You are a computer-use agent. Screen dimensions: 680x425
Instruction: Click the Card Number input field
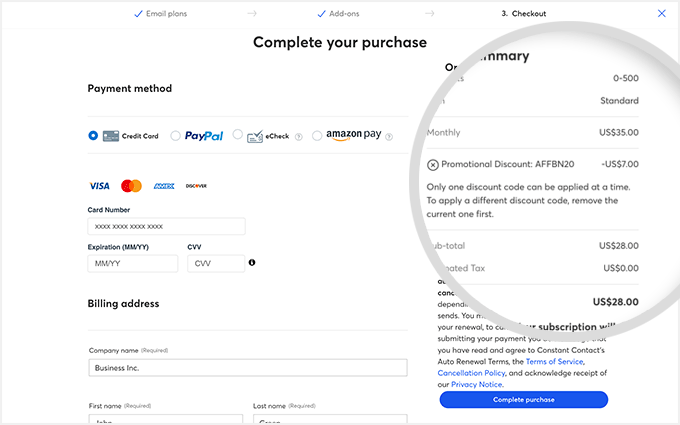coord(166,227)
